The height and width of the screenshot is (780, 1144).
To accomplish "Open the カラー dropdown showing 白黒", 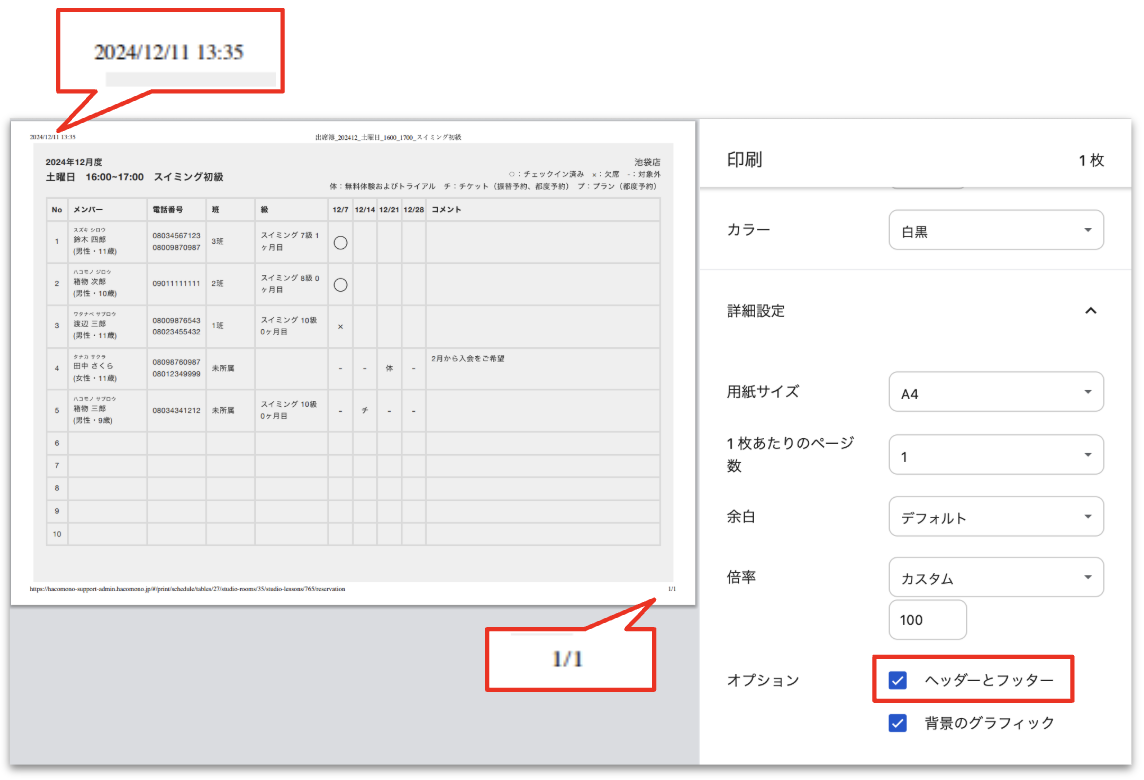I will click(996, 231).
